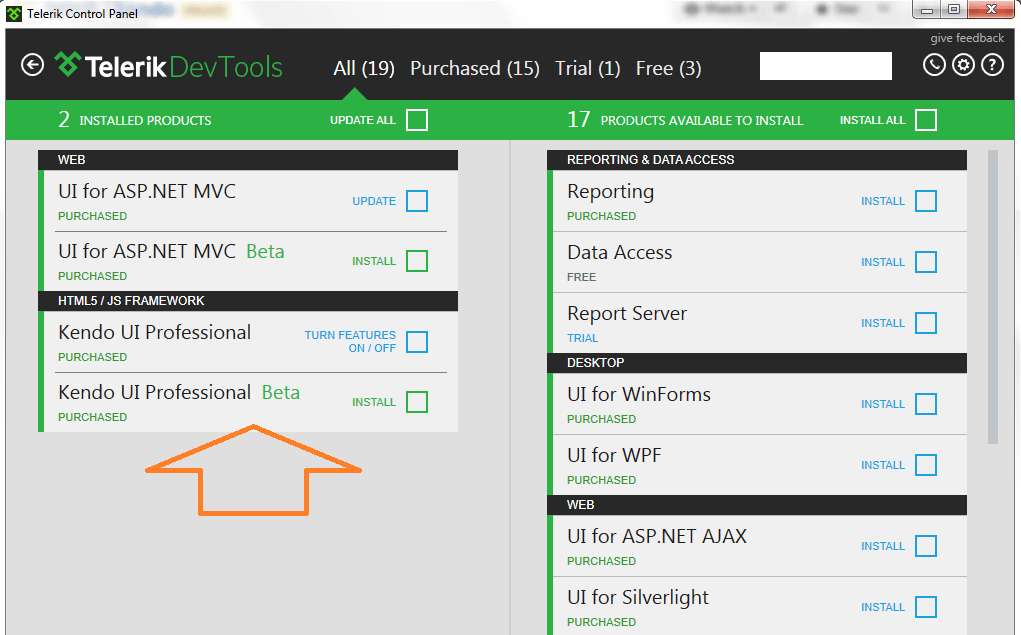This screenshot has height=635, width=1021.
Task: Check Kendo UI Professional turn features checkbox
Action: tap(417, 342)
